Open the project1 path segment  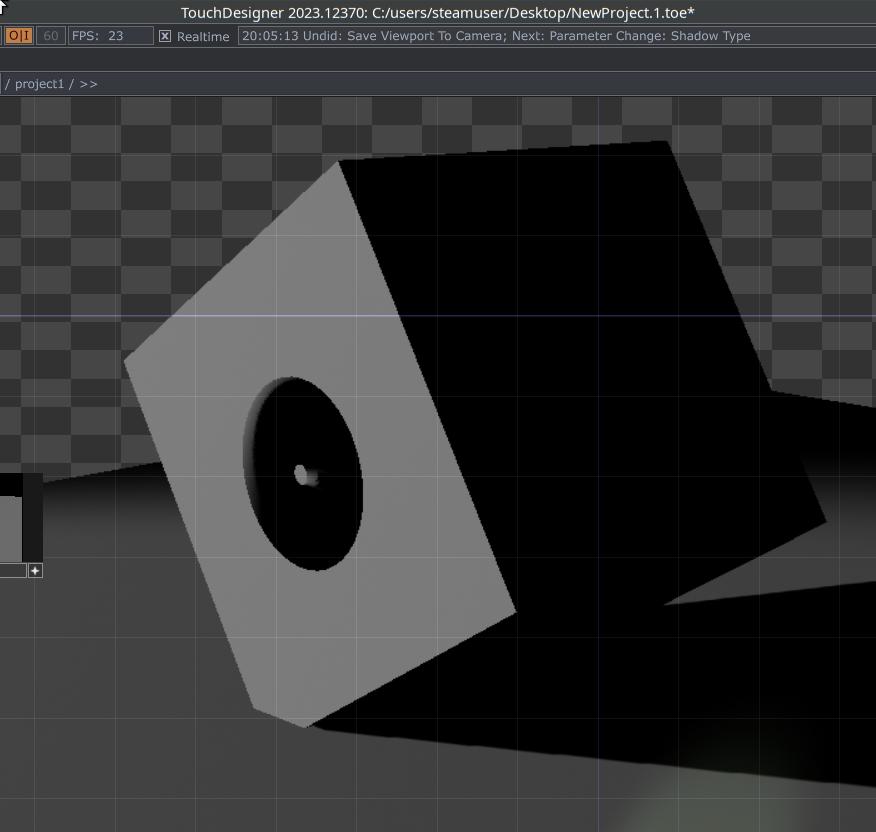(x=39, y=84)
